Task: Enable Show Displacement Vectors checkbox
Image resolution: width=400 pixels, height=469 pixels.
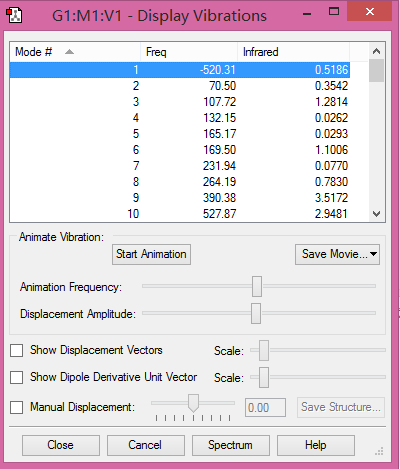Action: [x=17, y=350]
